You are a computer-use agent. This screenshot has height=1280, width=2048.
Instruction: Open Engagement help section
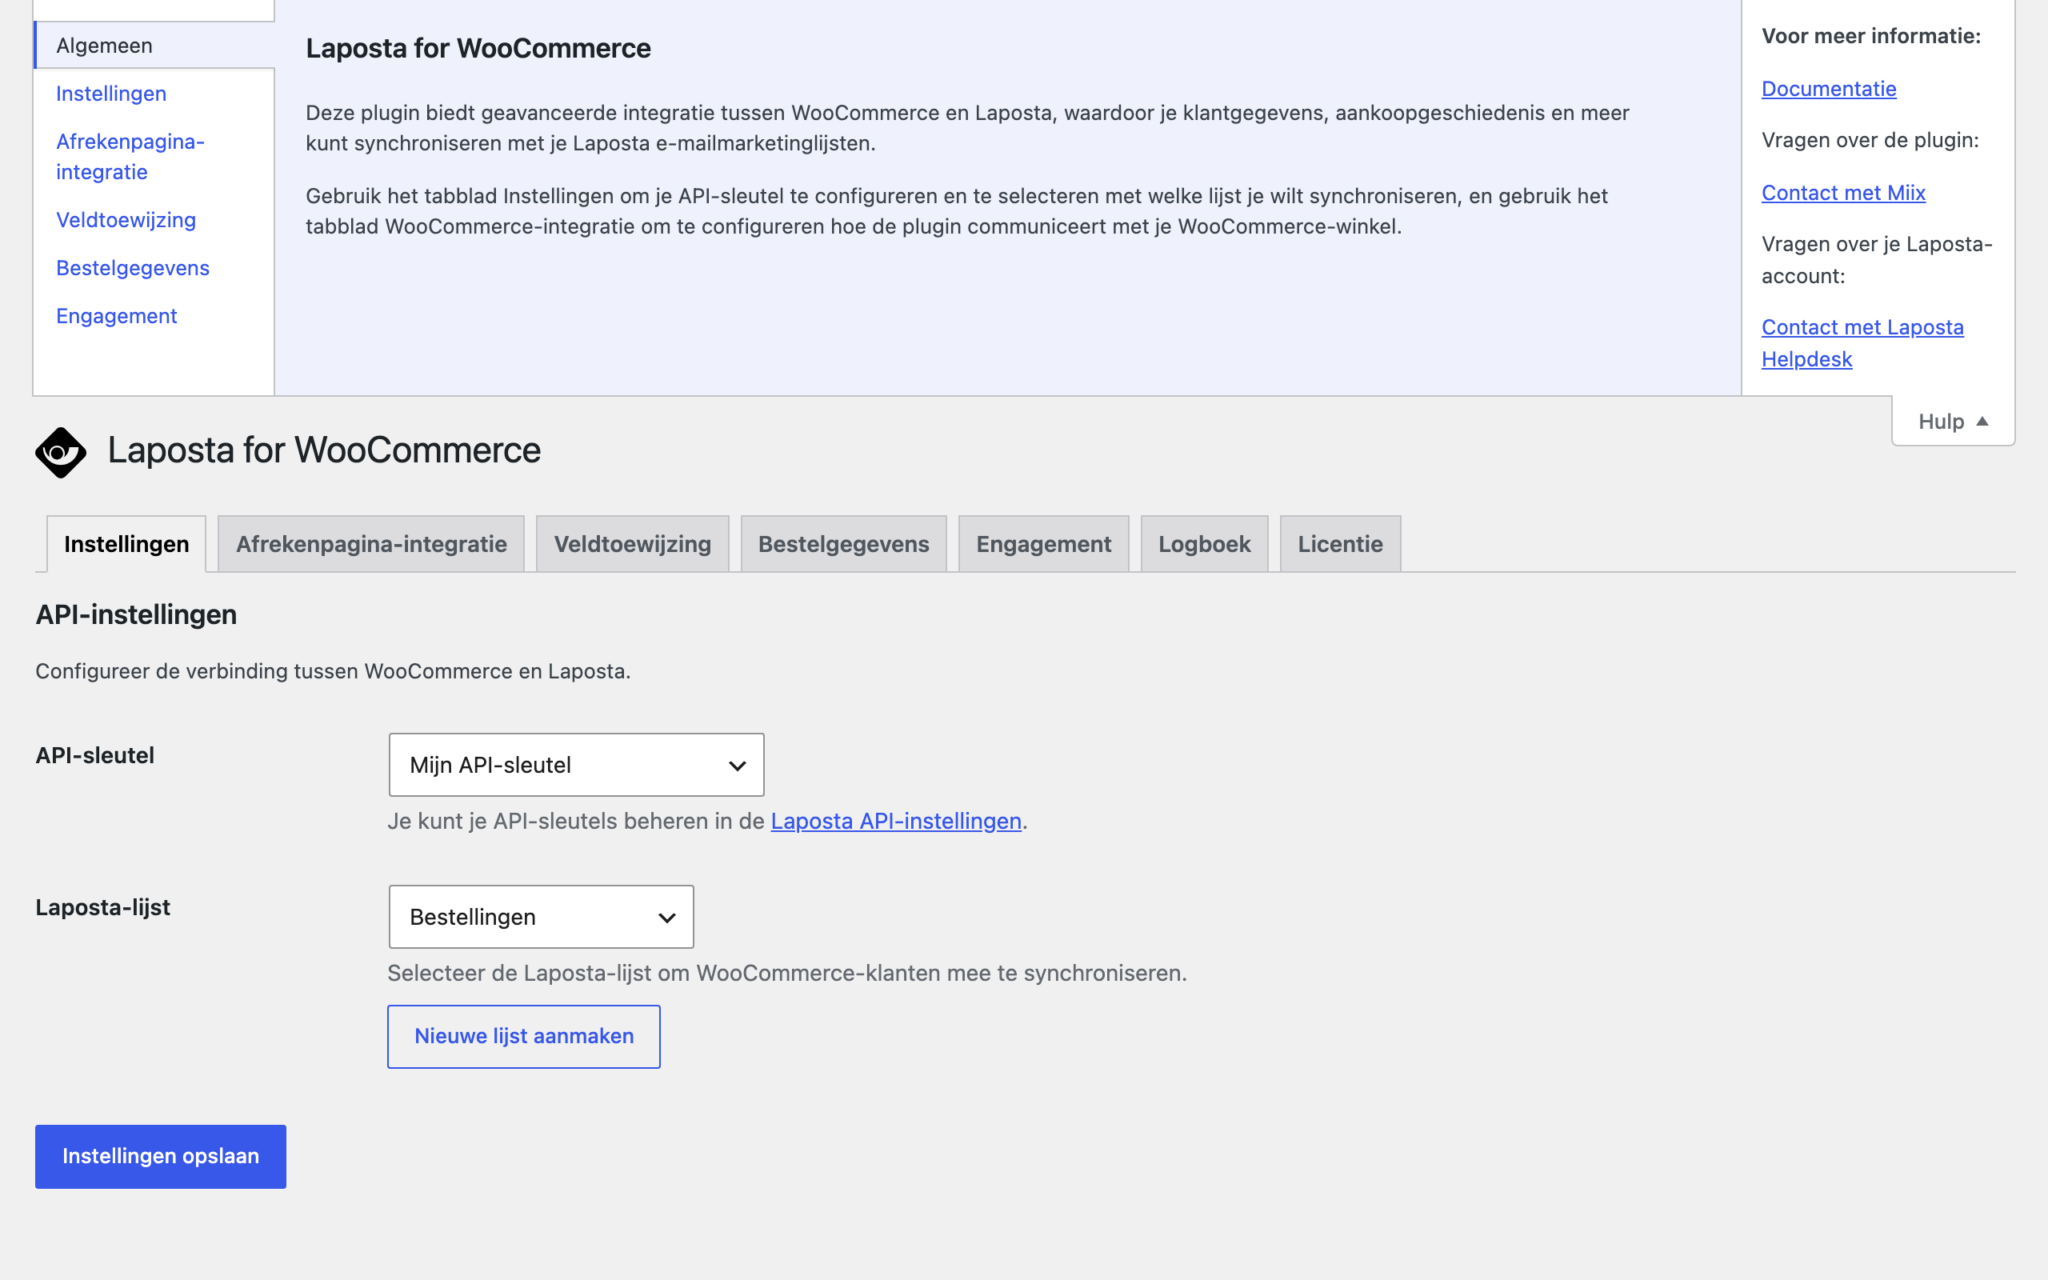(116, 316)
